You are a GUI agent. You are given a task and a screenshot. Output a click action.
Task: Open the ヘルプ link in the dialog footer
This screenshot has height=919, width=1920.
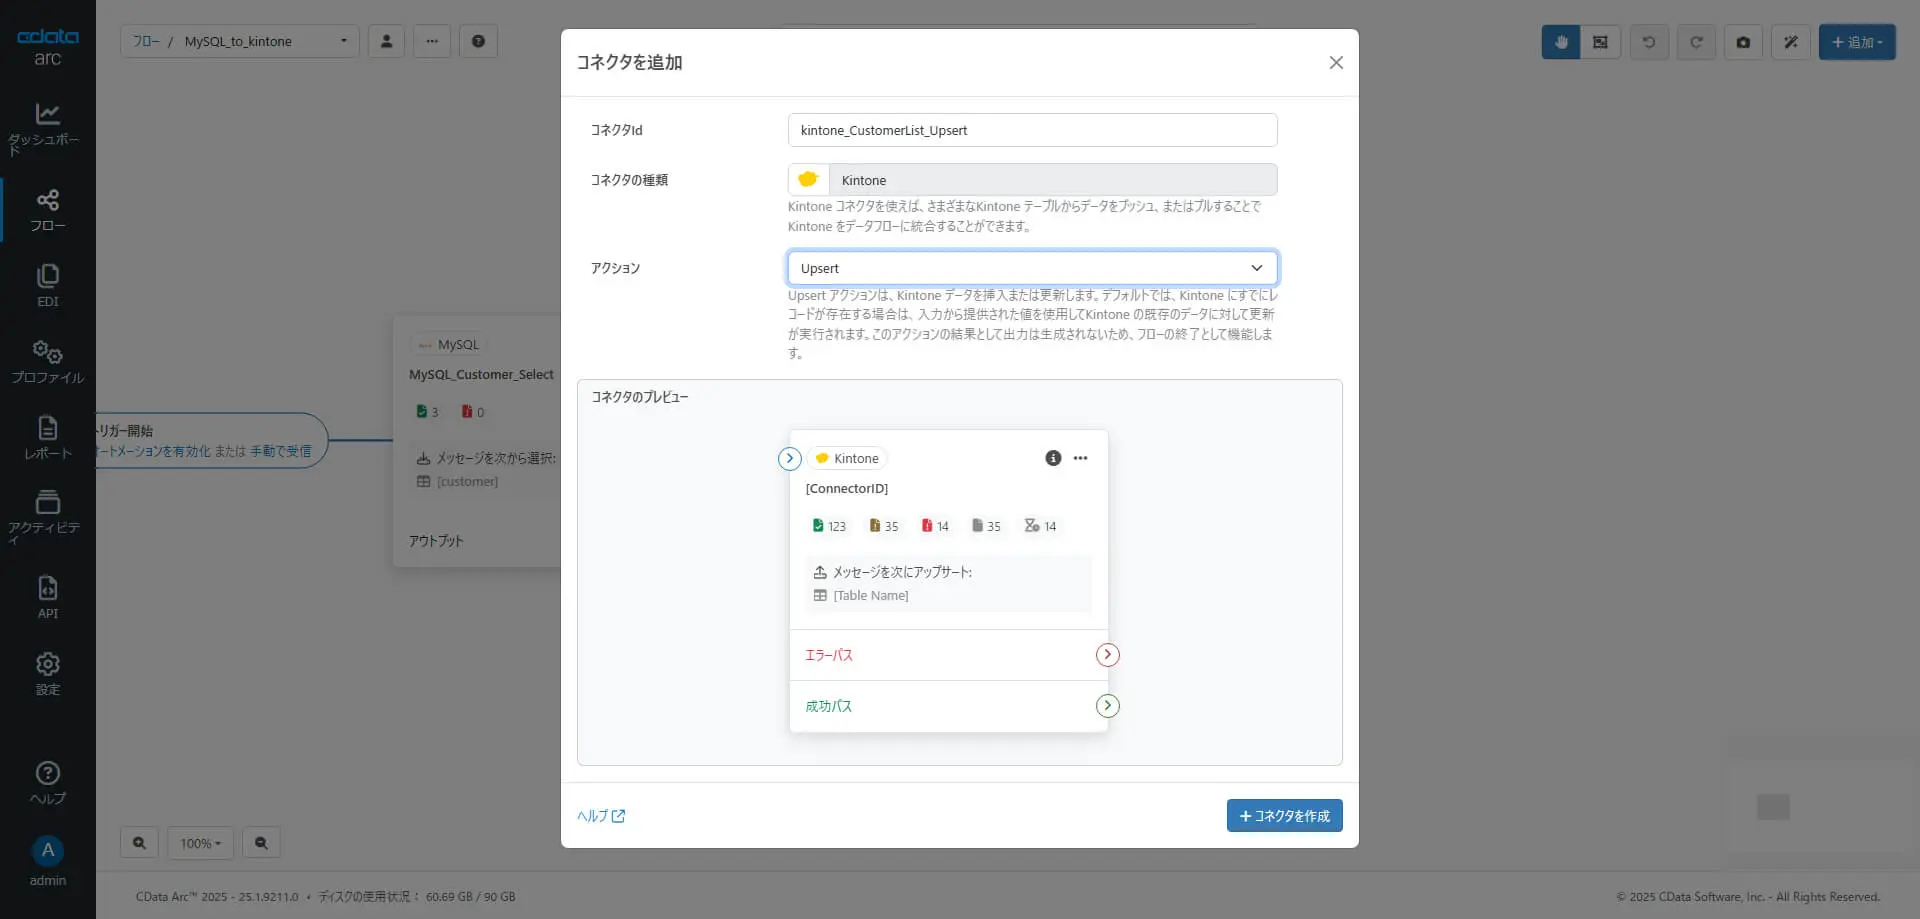coord(600,816)
